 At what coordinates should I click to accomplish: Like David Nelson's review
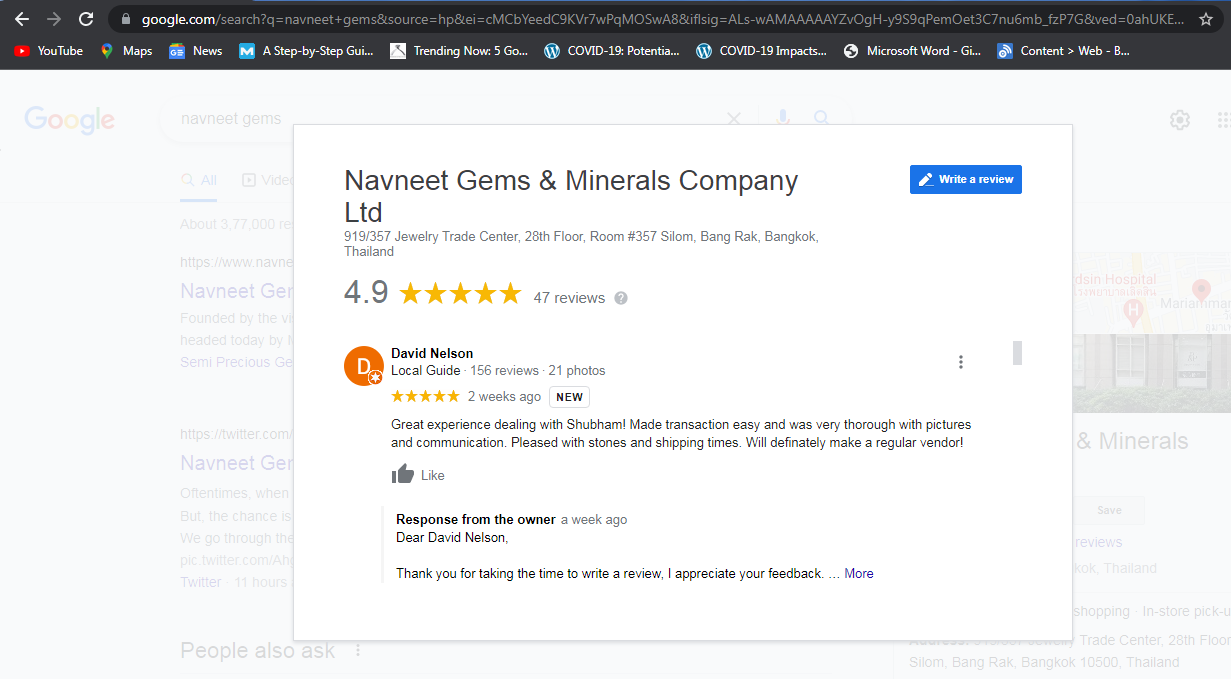pyautogui.click(x=418, y=474)
